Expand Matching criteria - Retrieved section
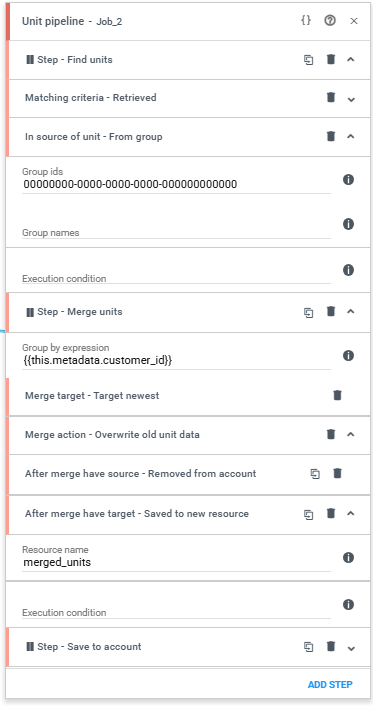The width and height of the screenshot is (373, 706). [x=352, y=99]
